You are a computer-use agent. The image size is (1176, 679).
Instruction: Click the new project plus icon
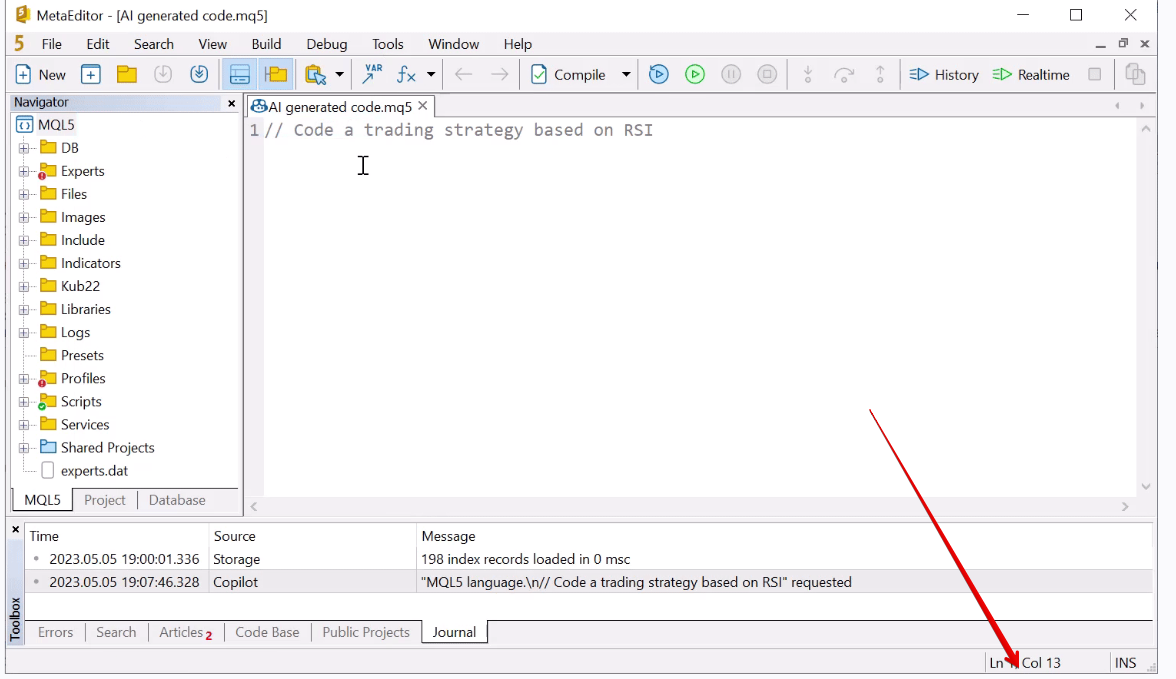pyautogui.click(x=91, y=74)
